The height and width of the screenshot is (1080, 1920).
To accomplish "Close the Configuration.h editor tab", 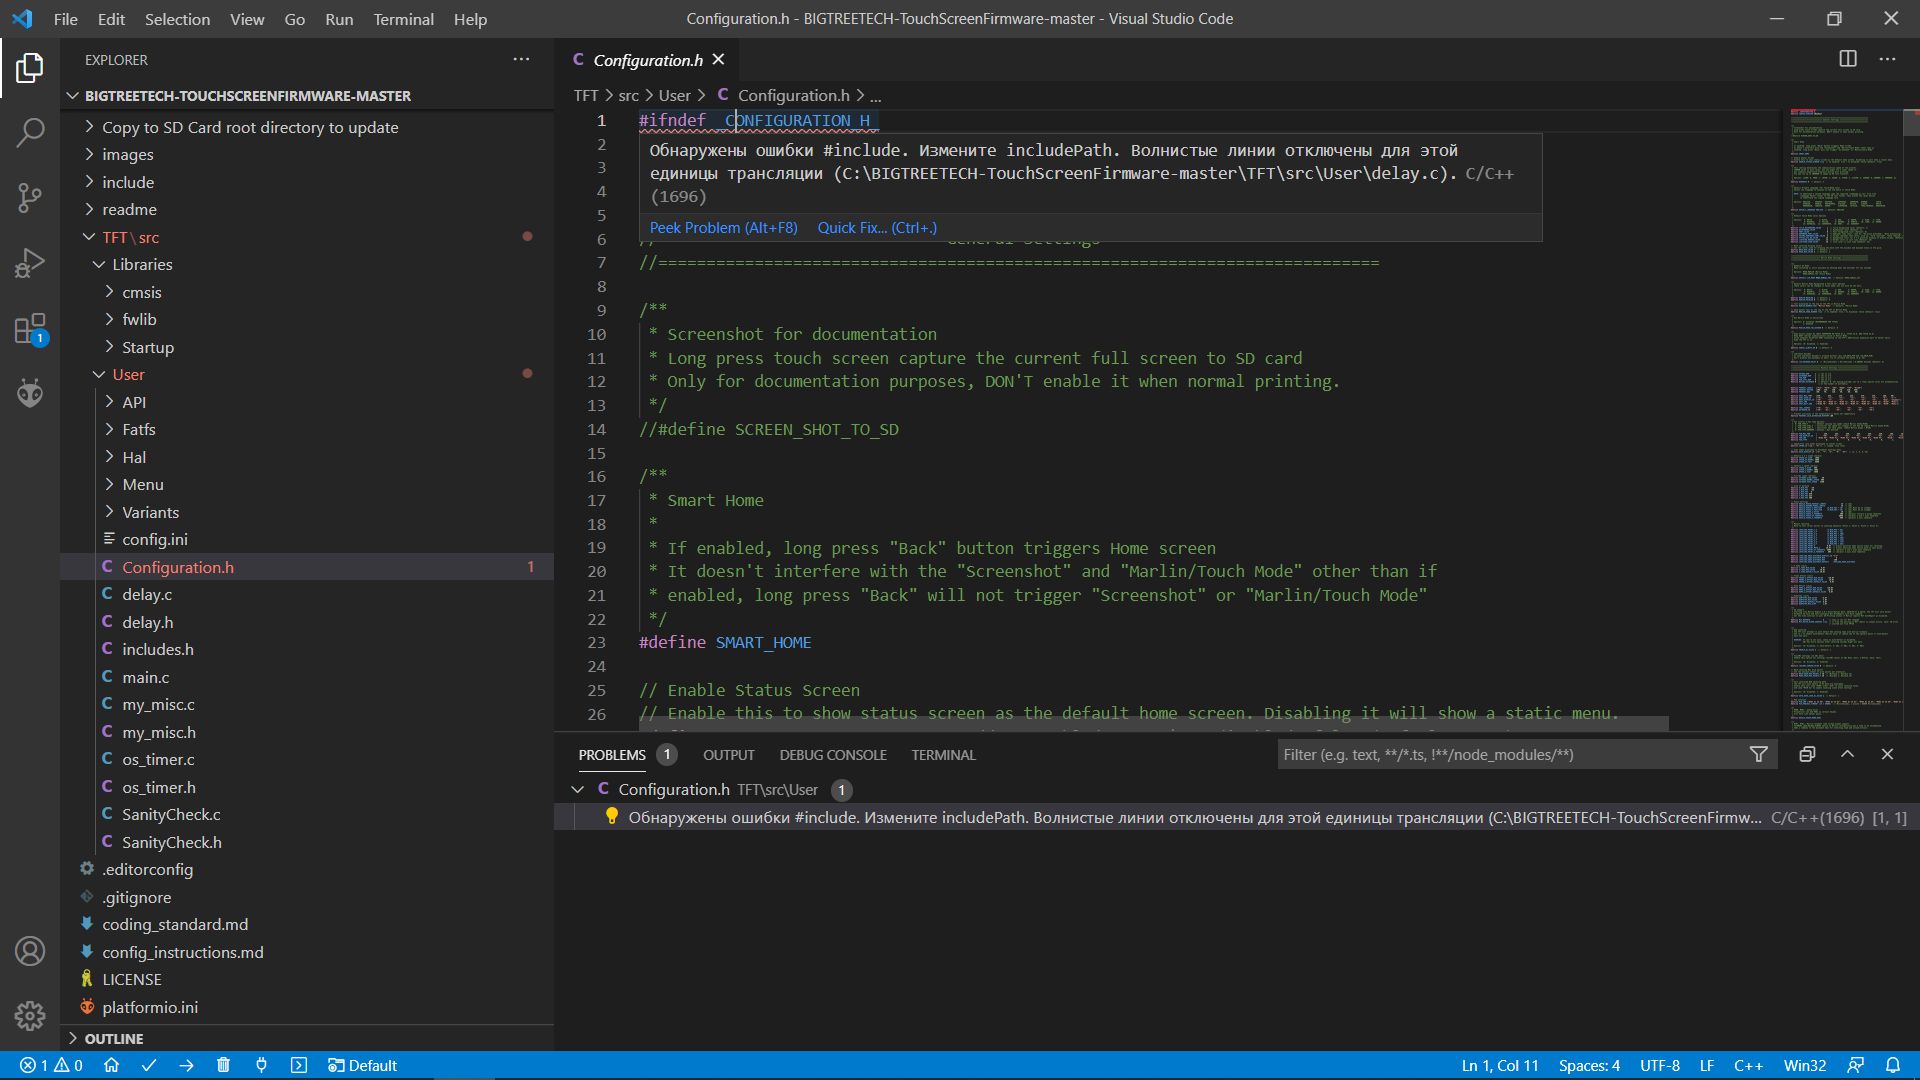I will tap(718, 60).
